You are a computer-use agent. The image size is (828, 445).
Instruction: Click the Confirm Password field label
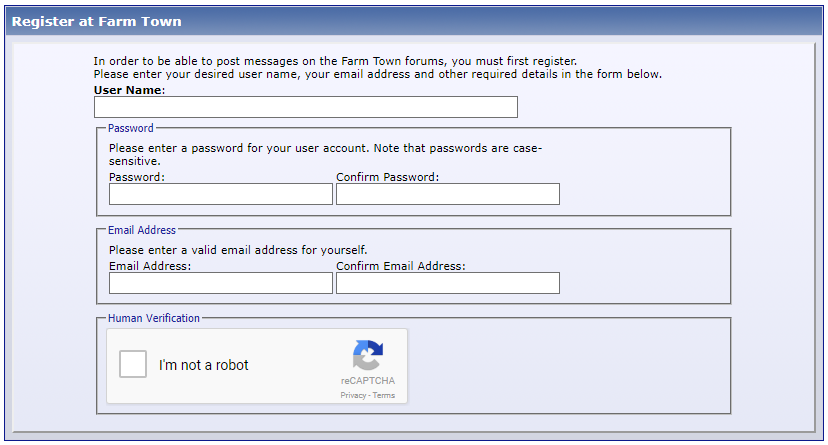pos(388,177)
